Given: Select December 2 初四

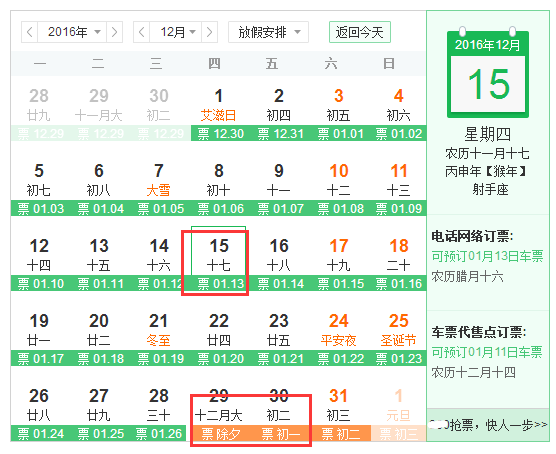Looking at the screenshot, I should [278, 105].
